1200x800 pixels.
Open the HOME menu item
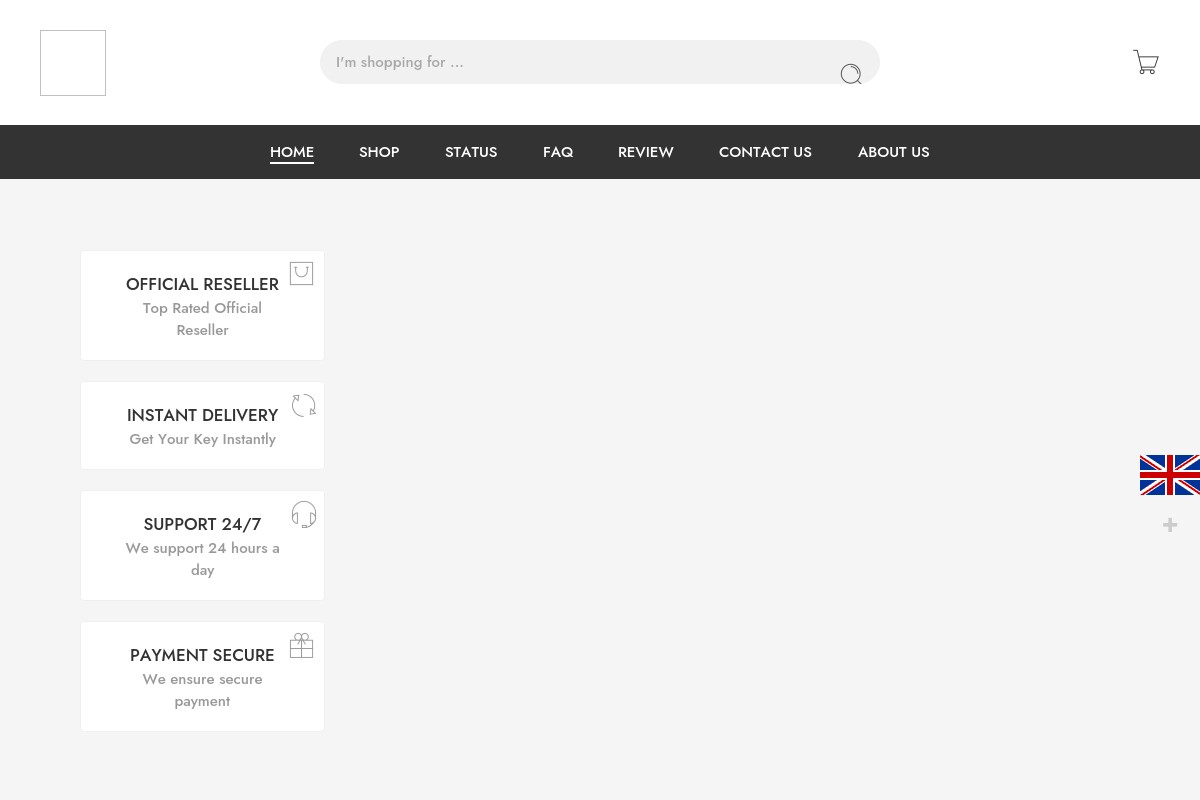[292, 152]
